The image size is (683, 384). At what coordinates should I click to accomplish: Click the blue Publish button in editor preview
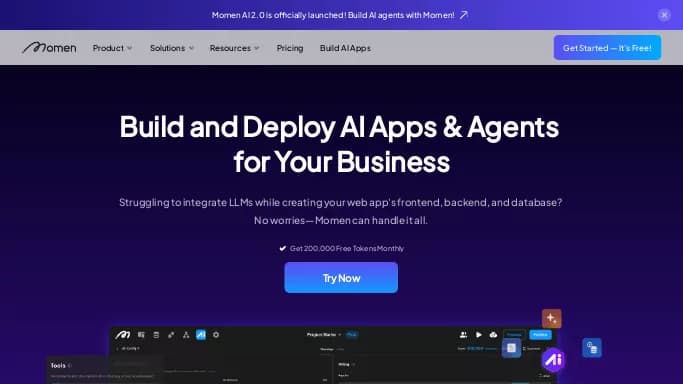pyautogui.click(x=540, y=335)
